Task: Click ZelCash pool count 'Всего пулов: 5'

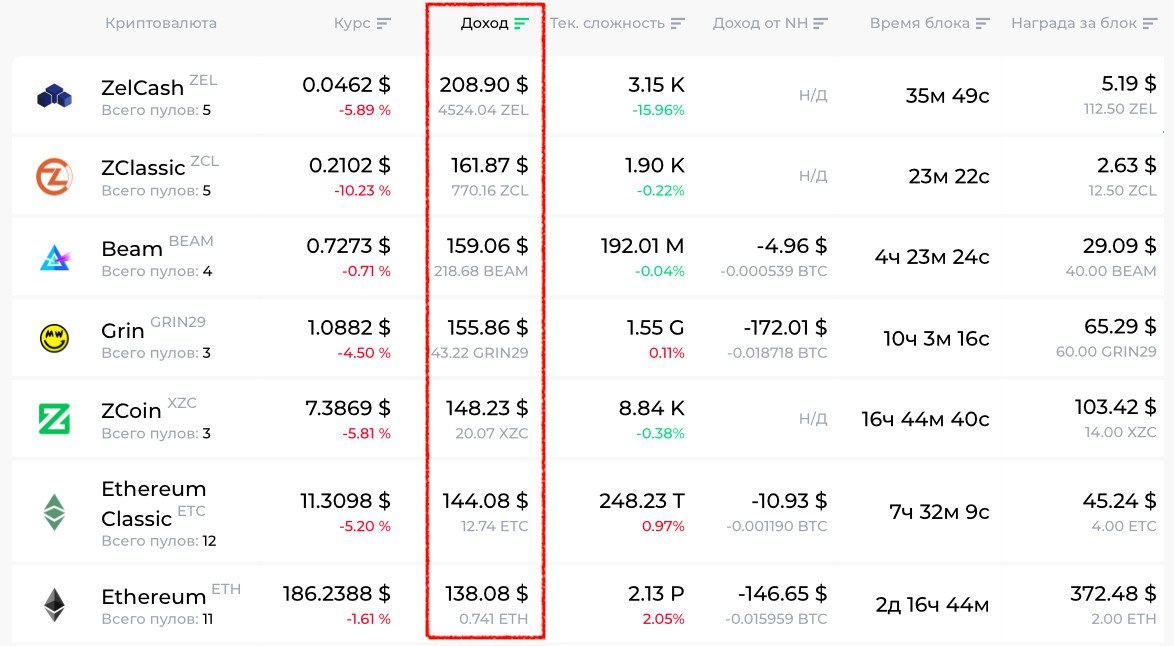Action: [156, 110]
